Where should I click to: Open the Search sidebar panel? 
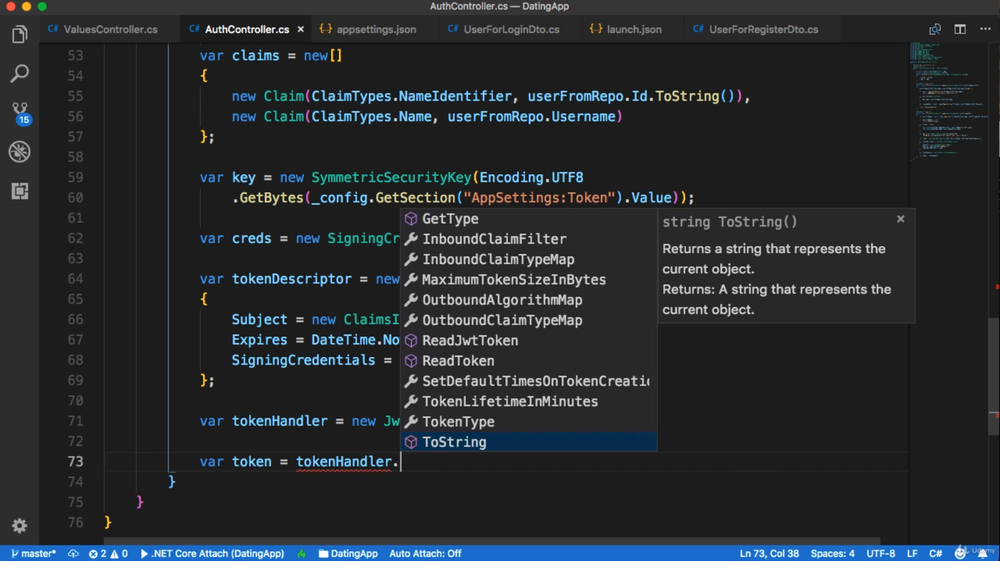tap(20, 73)
